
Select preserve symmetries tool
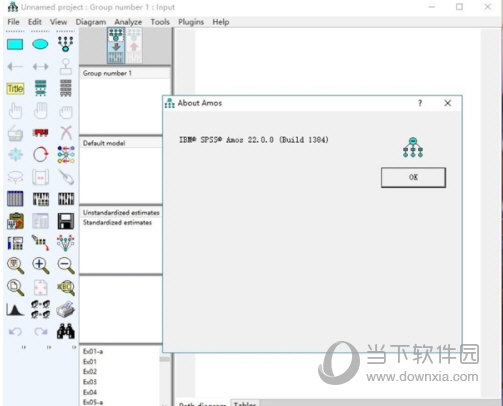pyautogui.click(x=66, y=243)
